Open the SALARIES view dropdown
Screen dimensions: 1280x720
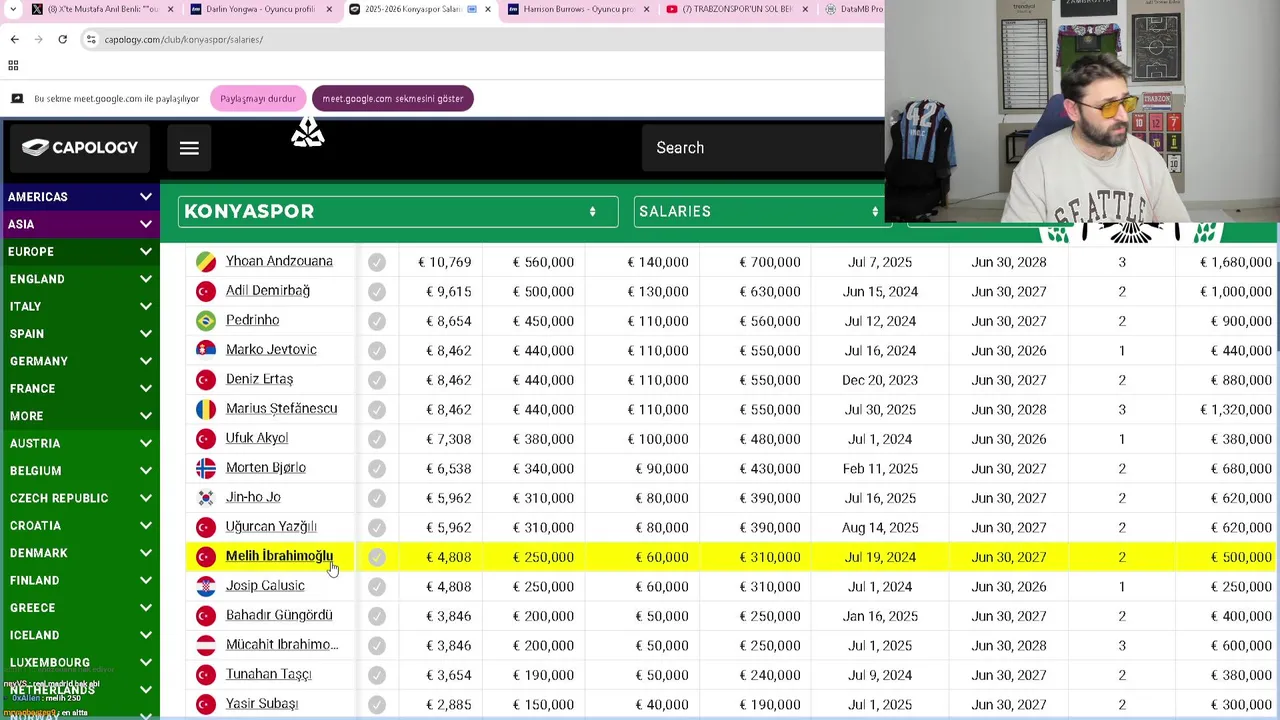click(x=762, y=211)
